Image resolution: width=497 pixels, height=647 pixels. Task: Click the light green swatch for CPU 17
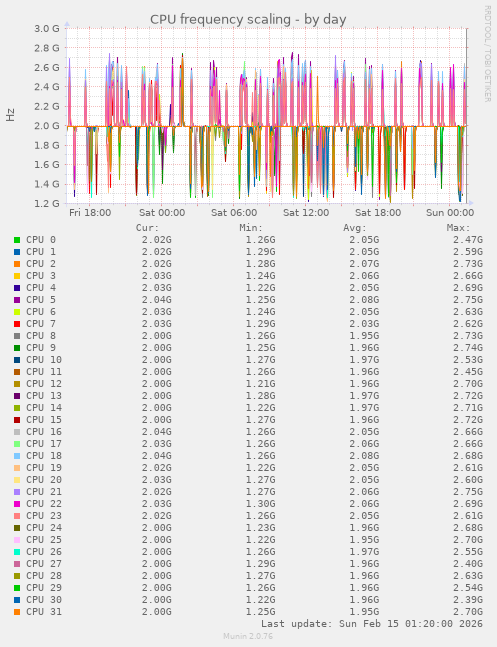(x=17, y=444)
